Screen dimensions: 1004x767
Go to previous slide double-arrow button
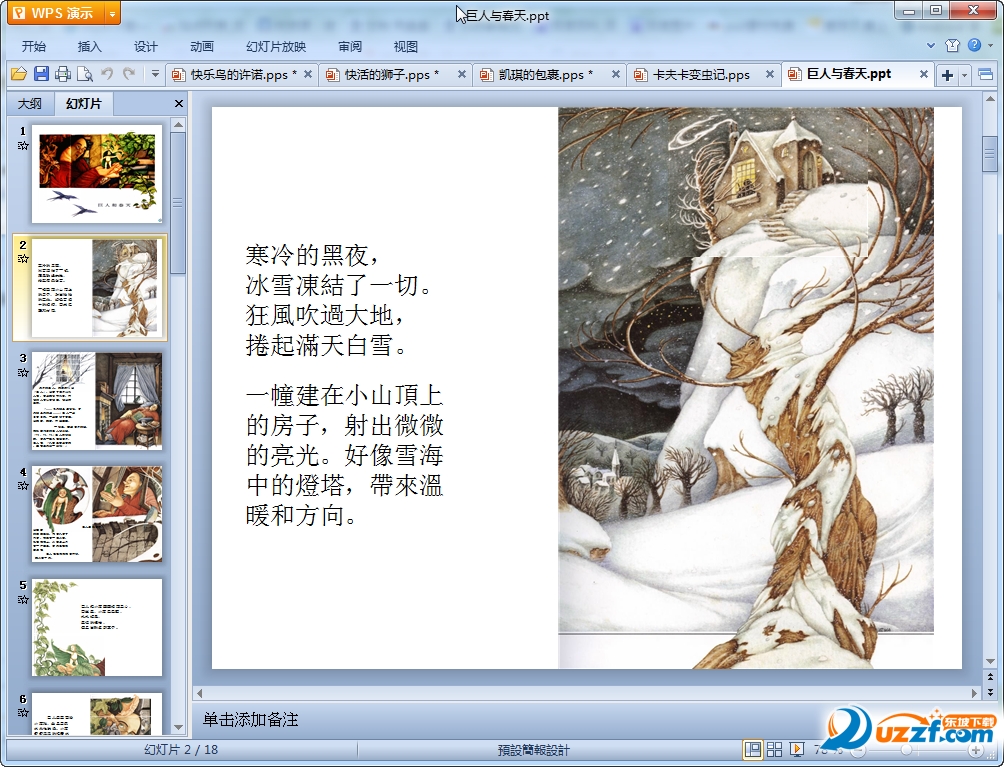click(x=990, y=677)
